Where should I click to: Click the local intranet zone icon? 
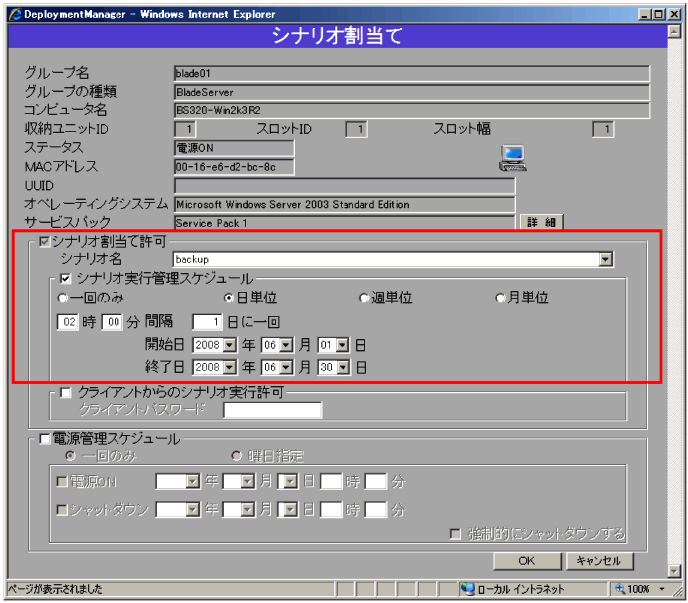tap(467, 589)
